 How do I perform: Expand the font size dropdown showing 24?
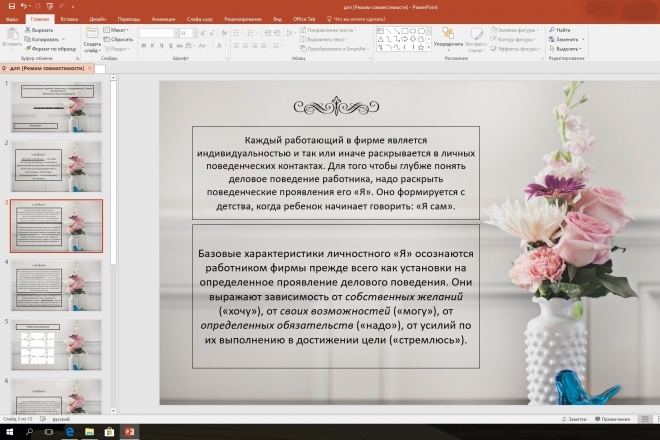point(194,33)
